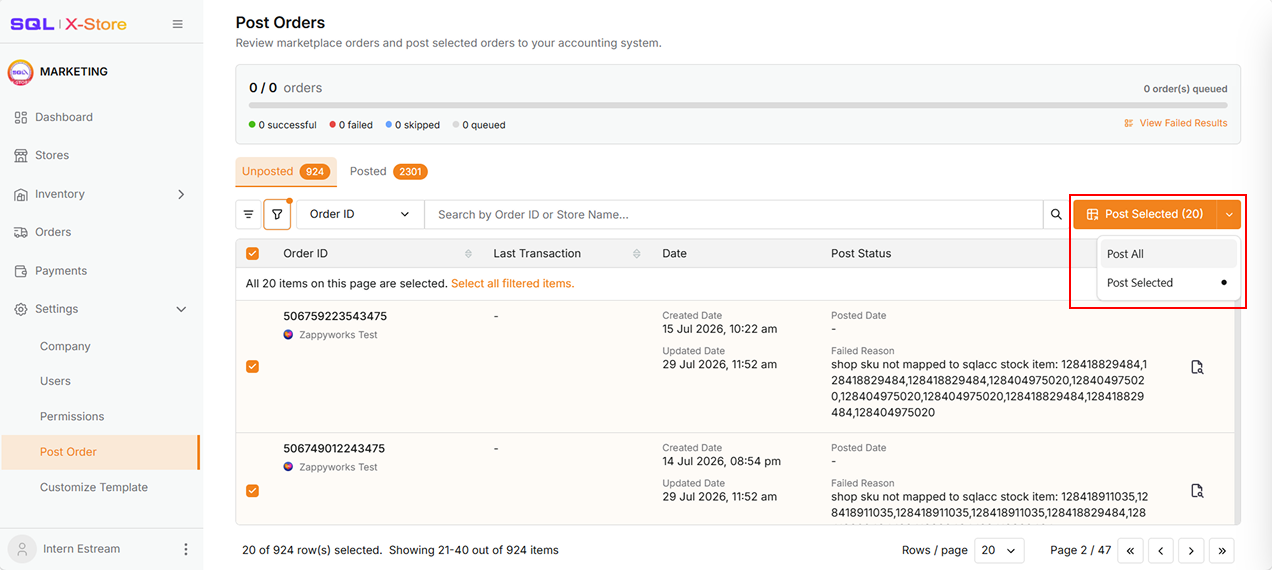View details icon for order 506749012243475
1272x570 pixels.
(1197, 491)
